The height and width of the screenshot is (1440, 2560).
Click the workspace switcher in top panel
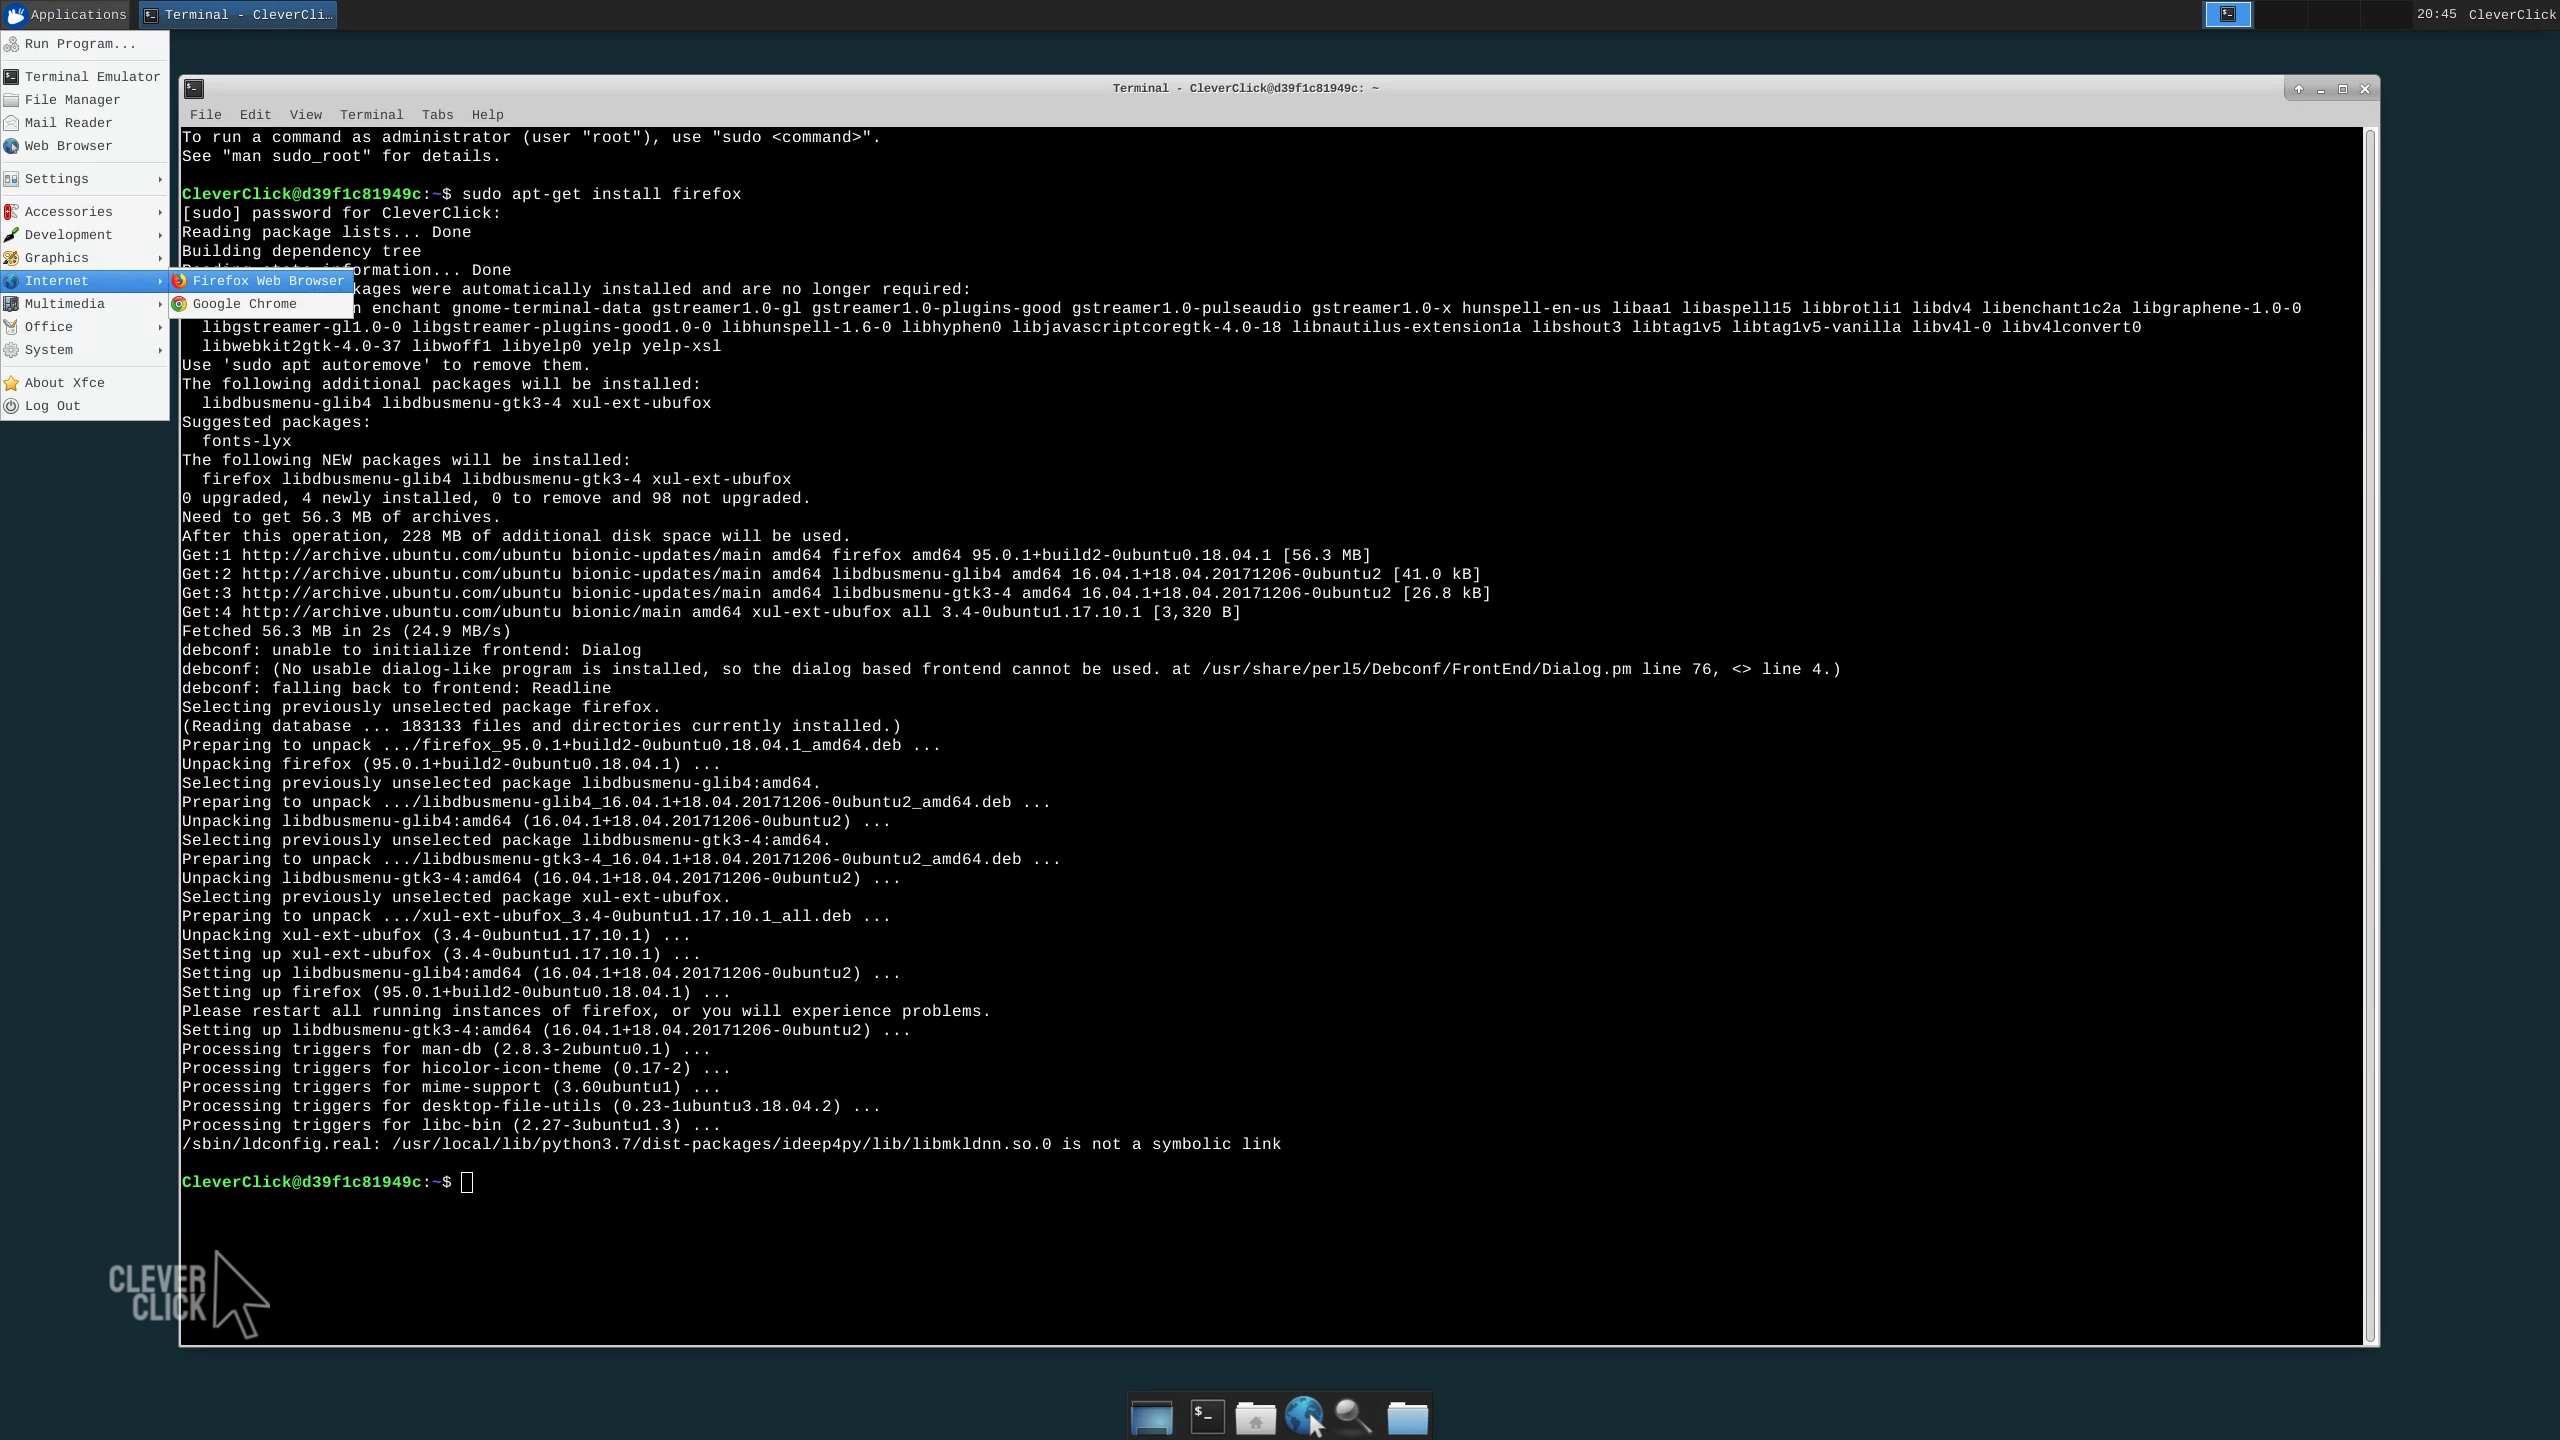(2228, 14)
